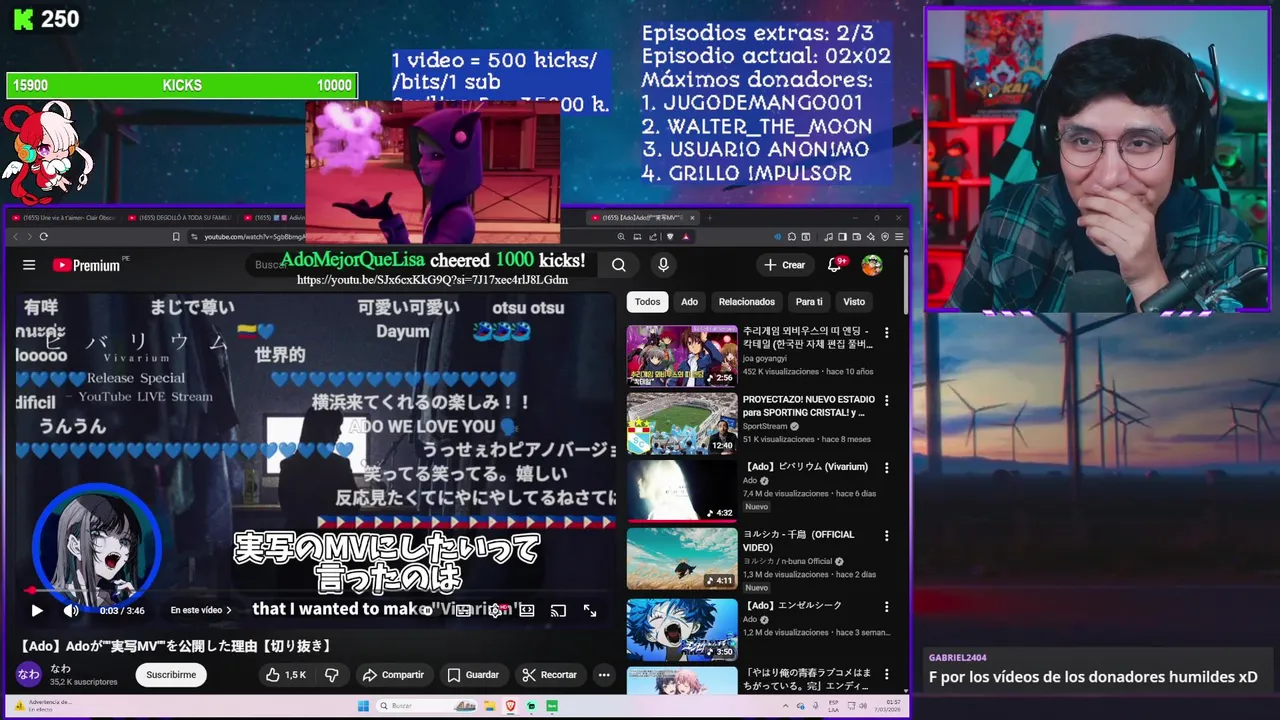Click Compartir to share the video
1280x720 pixels.
pos(393,675)
